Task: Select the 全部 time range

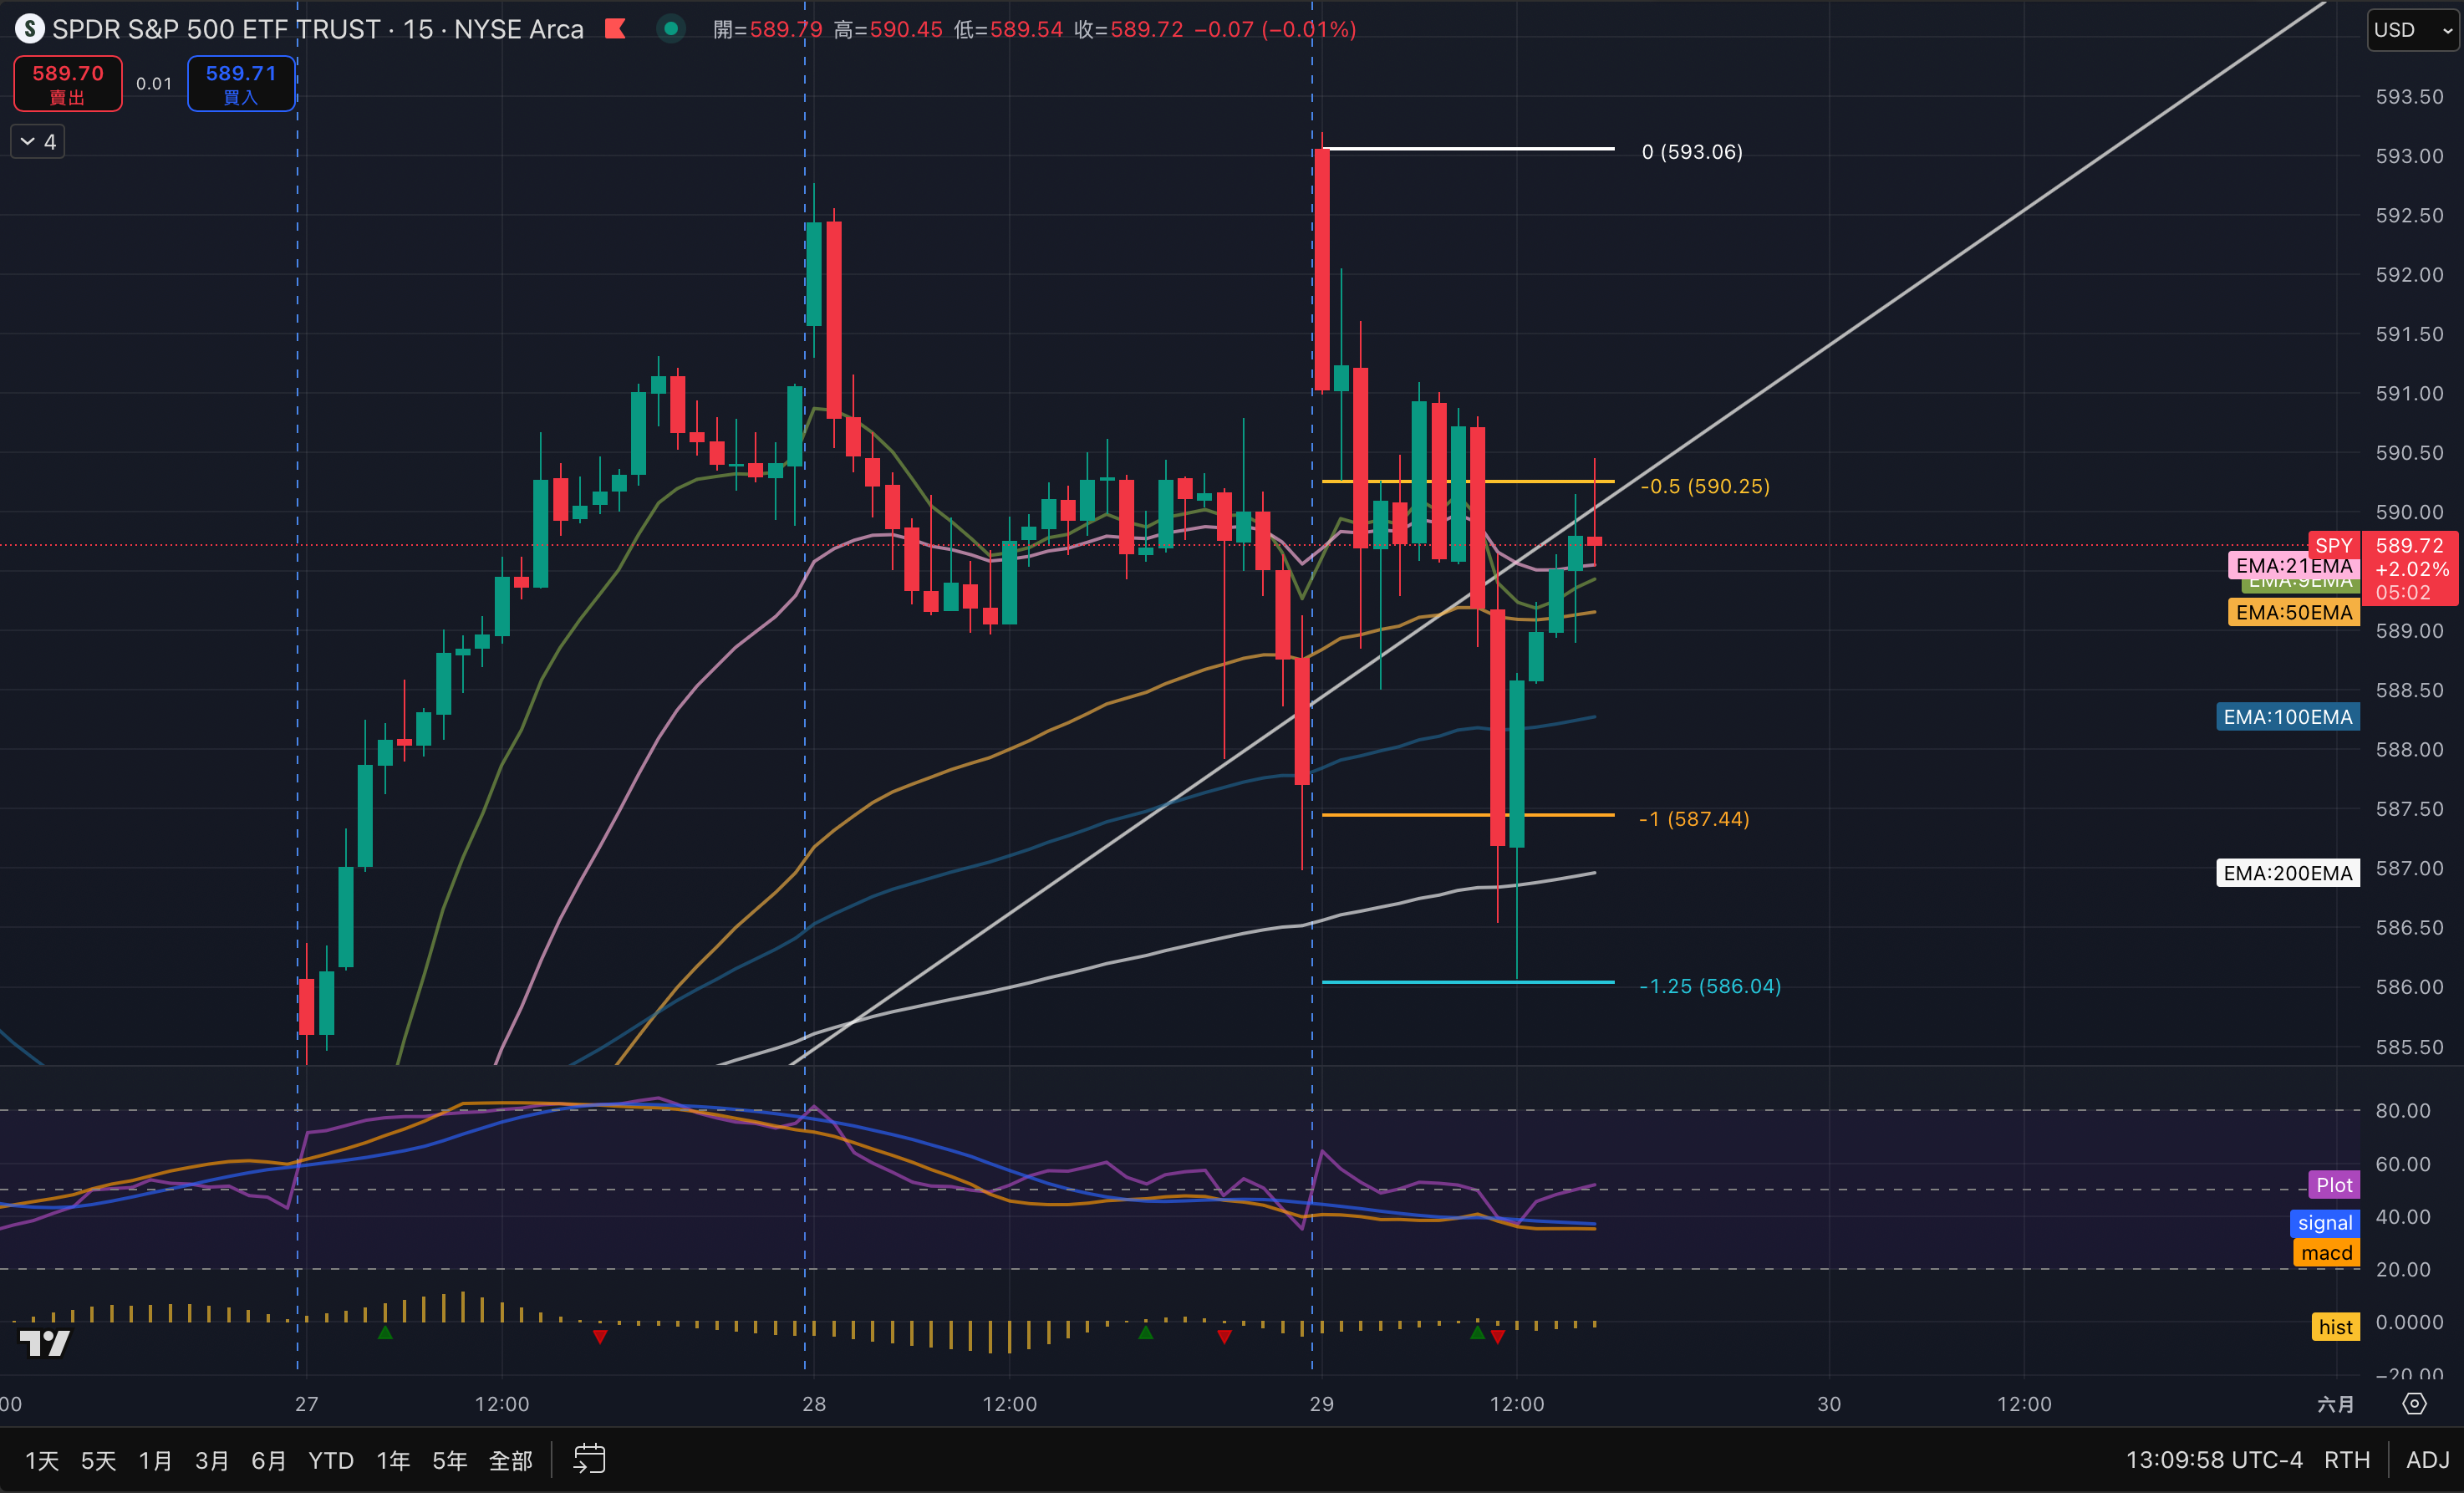Action: pos(510,1460)
